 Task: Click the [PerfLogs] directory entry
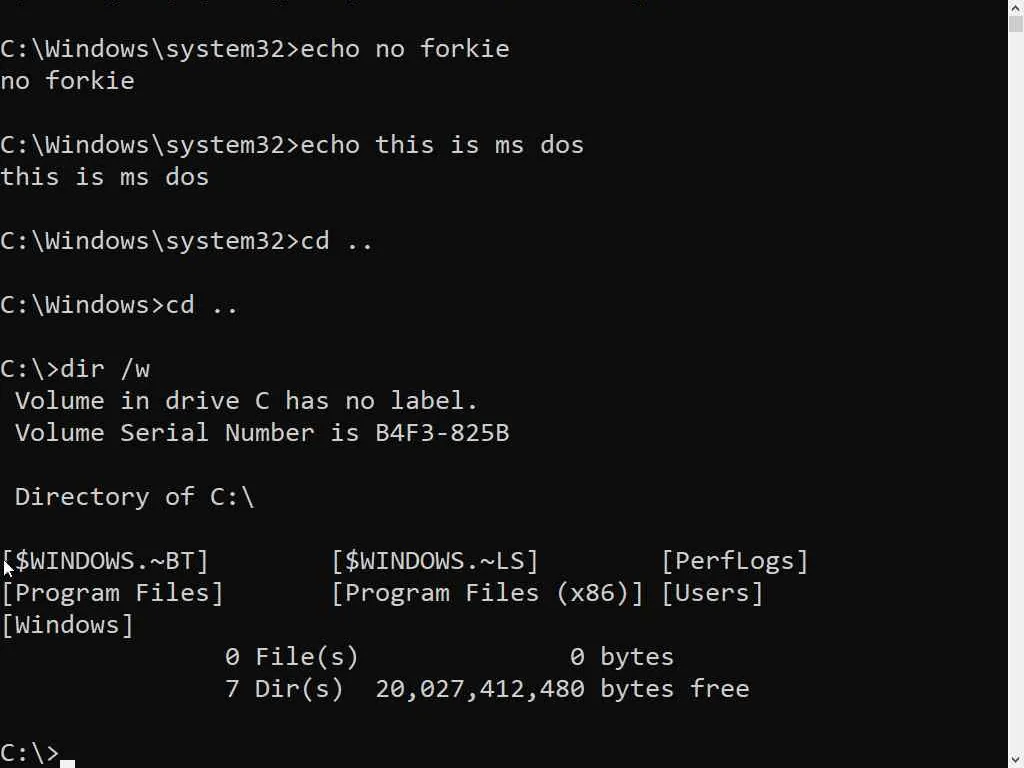[x=735, y=561]
